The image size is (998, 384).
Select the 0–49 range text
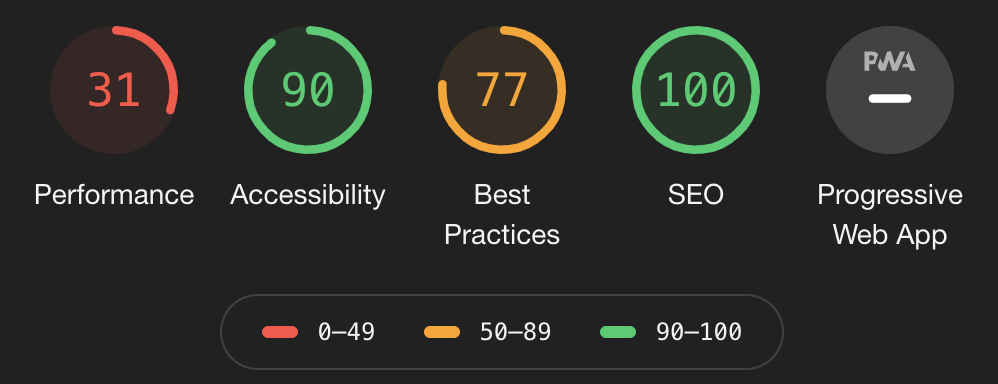pyautogui.click(x=346, y=332)
